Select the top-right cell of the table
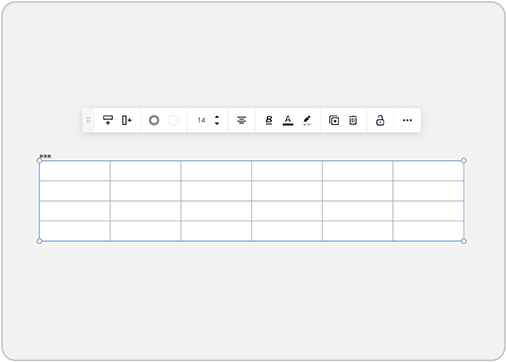Screen dimensions: 506x362 click(428, 171)
